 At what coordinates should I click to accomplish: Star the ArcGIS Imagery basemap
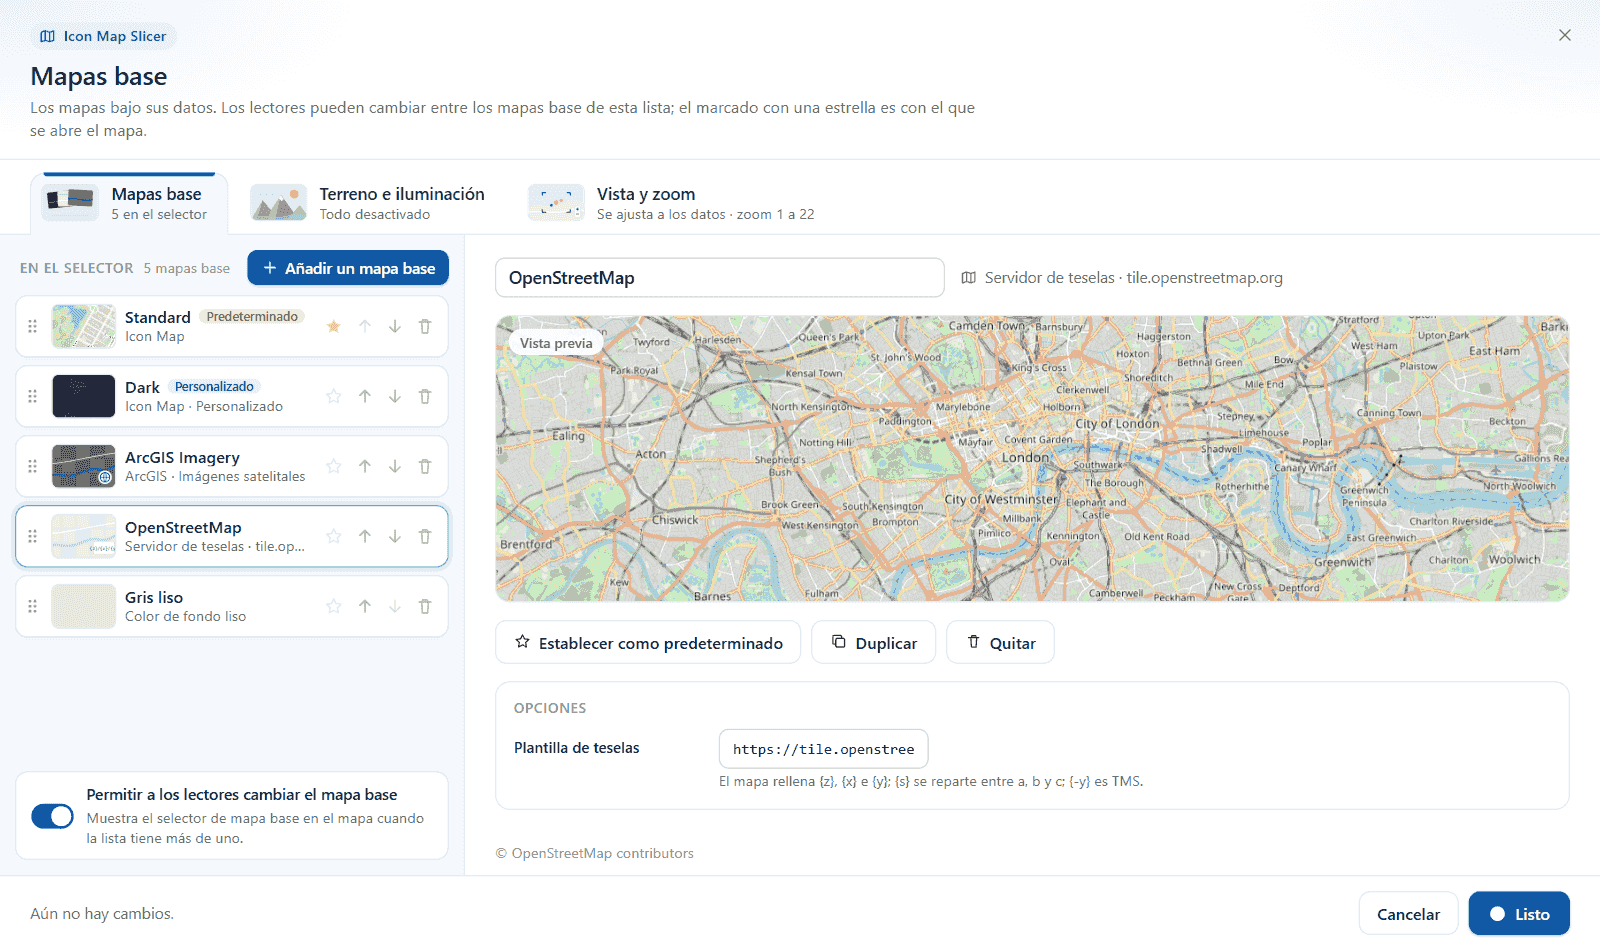coord(334,466)
